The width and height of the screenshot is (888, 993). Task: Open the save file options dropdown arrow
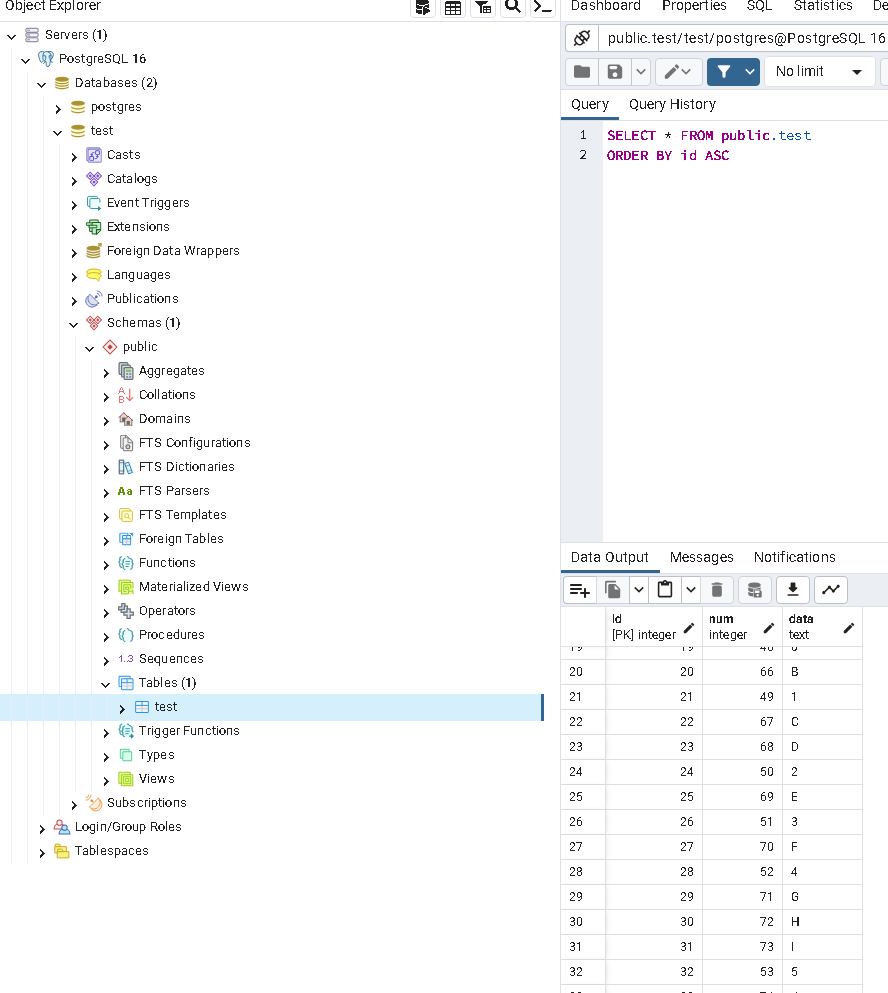pos(641,72)
